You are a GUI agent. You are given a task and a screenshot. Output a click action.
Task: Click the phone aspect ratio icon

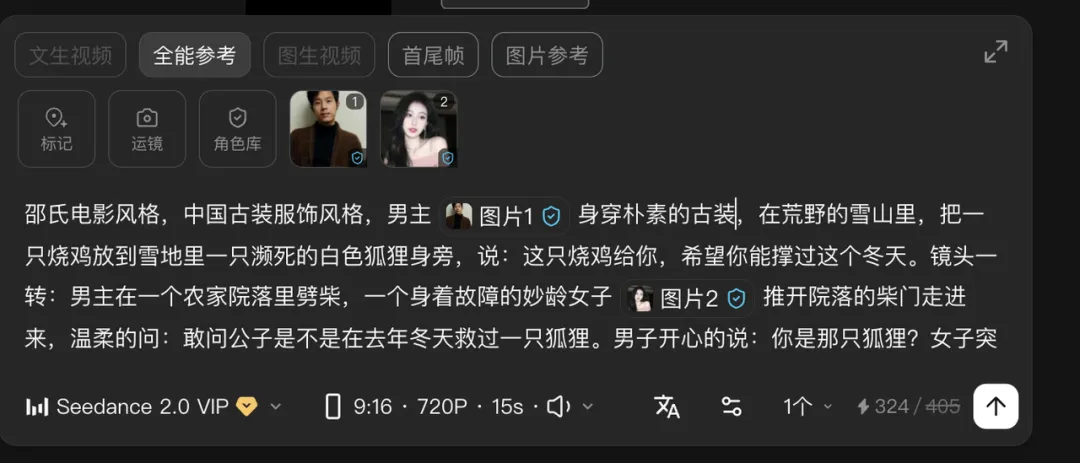pos(333,407)
